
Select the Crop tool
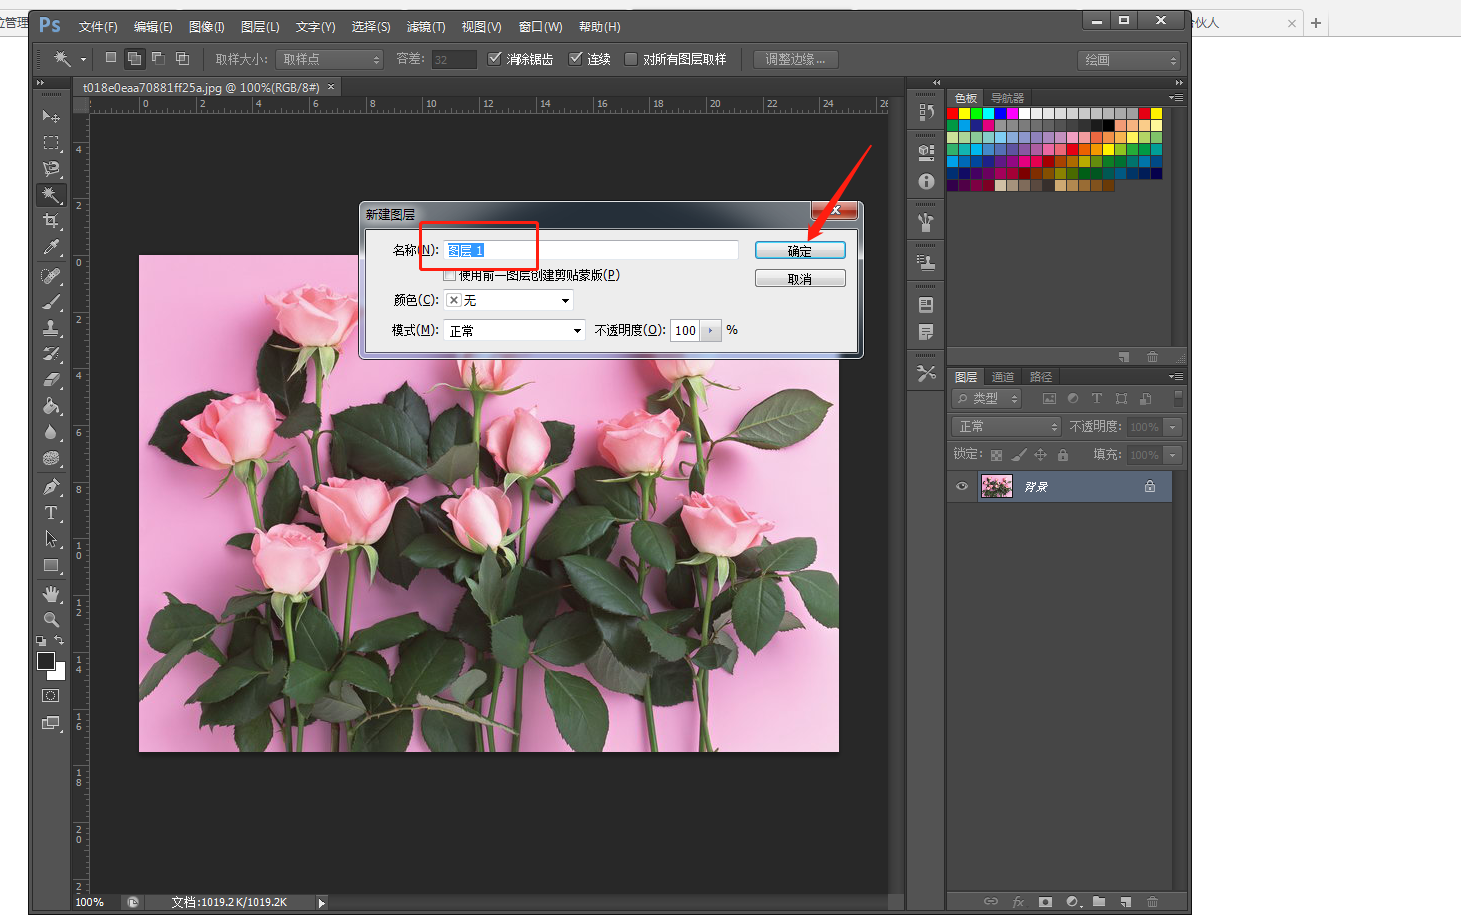(51, 221)
